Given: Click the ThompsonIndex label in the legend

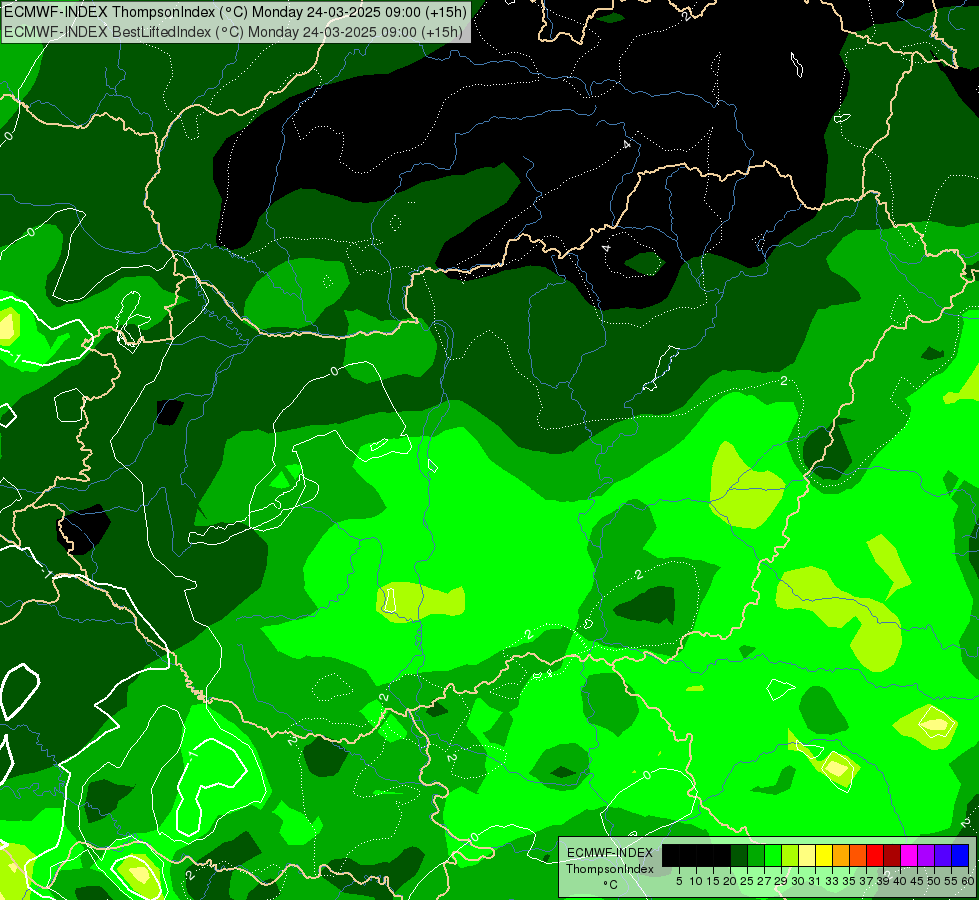Looking at the screenshot, I should coord(610,869).
